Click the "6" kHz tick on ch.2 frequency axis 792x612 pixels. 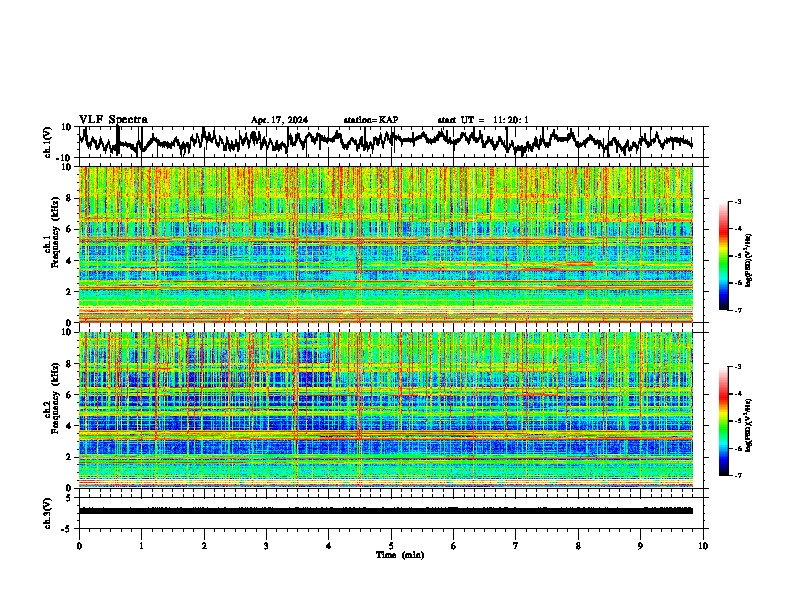click(70, 394)
